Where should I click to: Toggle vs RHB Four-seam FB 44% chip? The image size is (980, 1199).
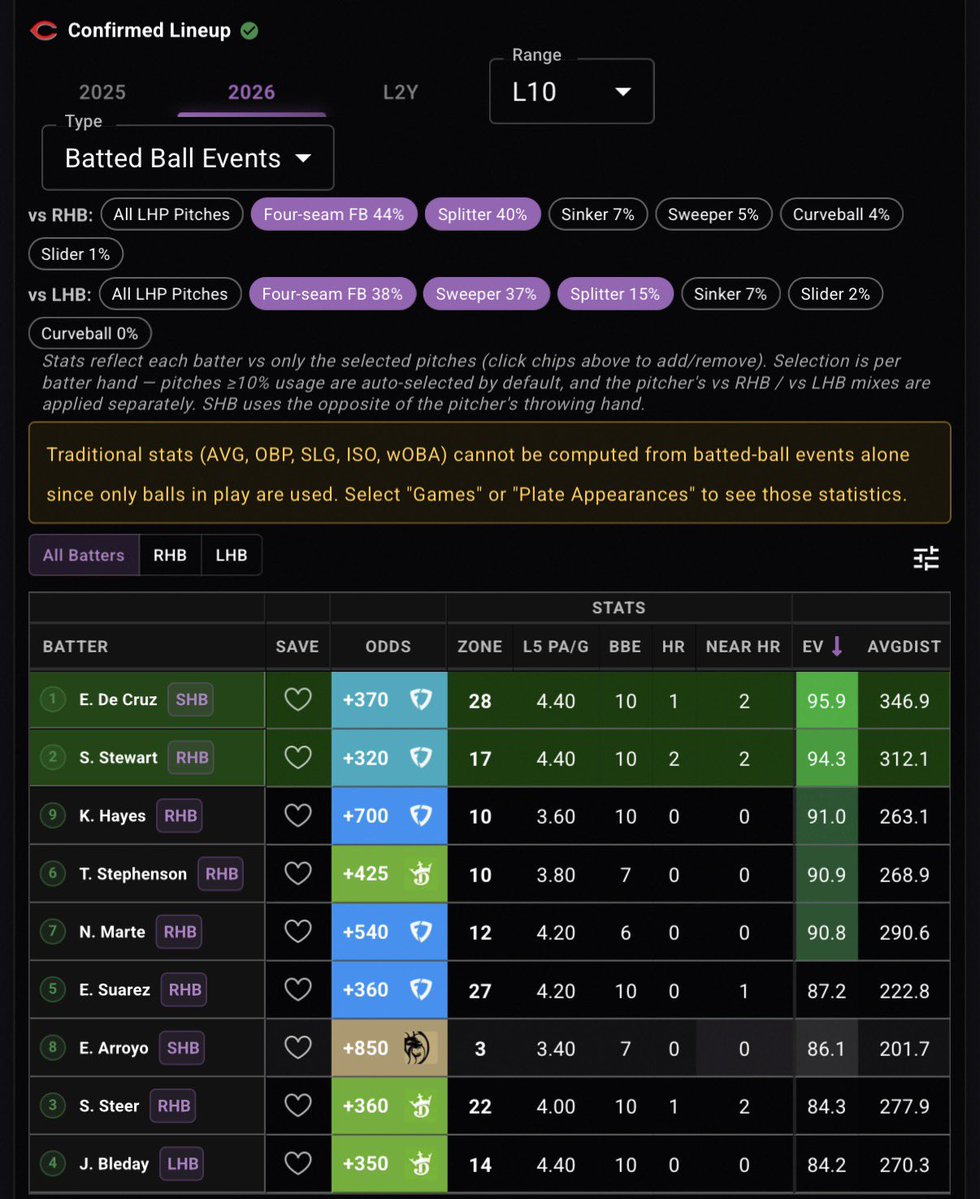click(x=333, y=215)
